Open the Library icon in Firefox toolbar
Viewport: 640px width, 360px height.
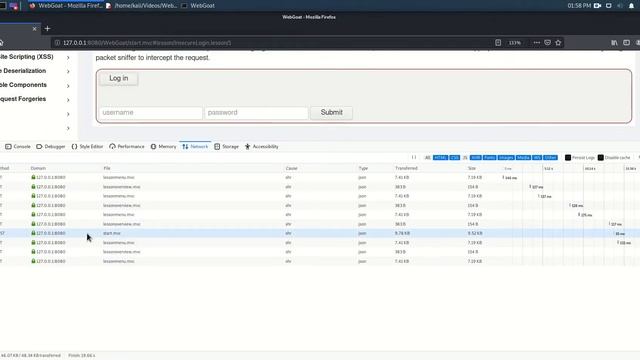coord(614,42)
